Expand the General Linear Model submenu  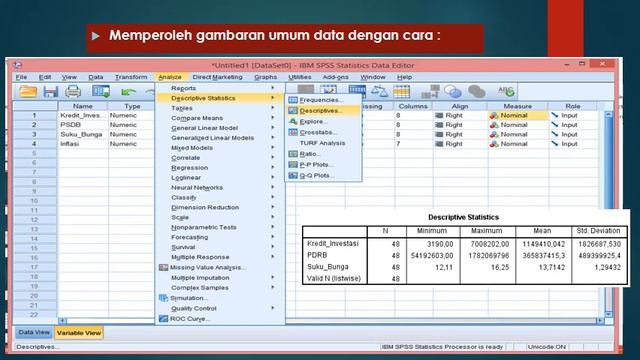(x=220, y=128)
